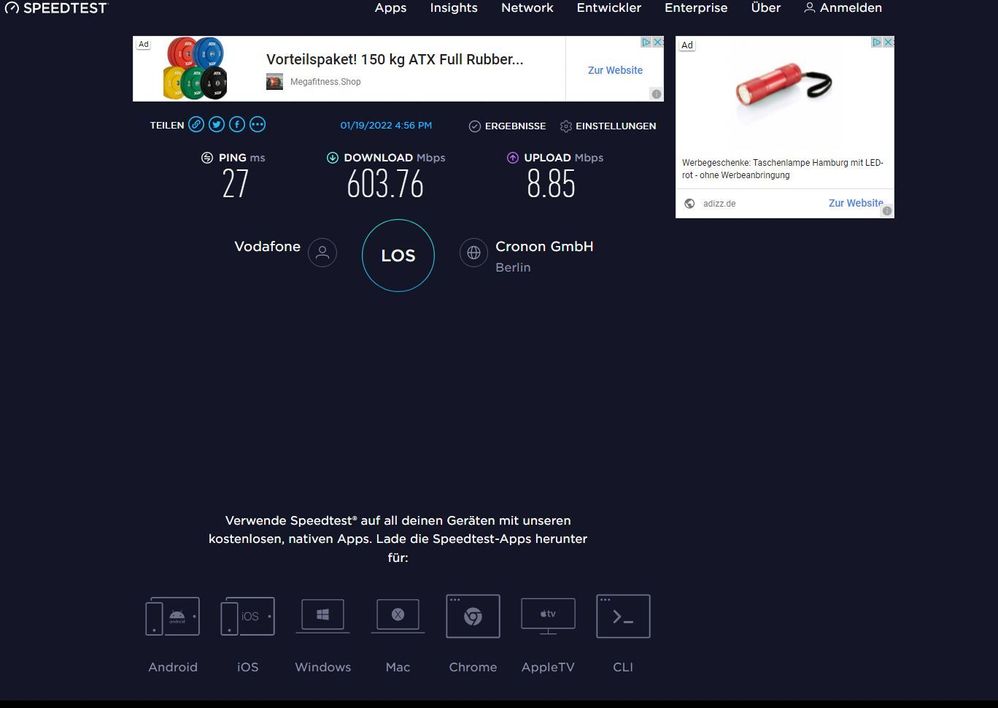Open the Chrome extension icon
Image resolution: width=998 pixels, height=708 pixels.
tap(473, 616)
